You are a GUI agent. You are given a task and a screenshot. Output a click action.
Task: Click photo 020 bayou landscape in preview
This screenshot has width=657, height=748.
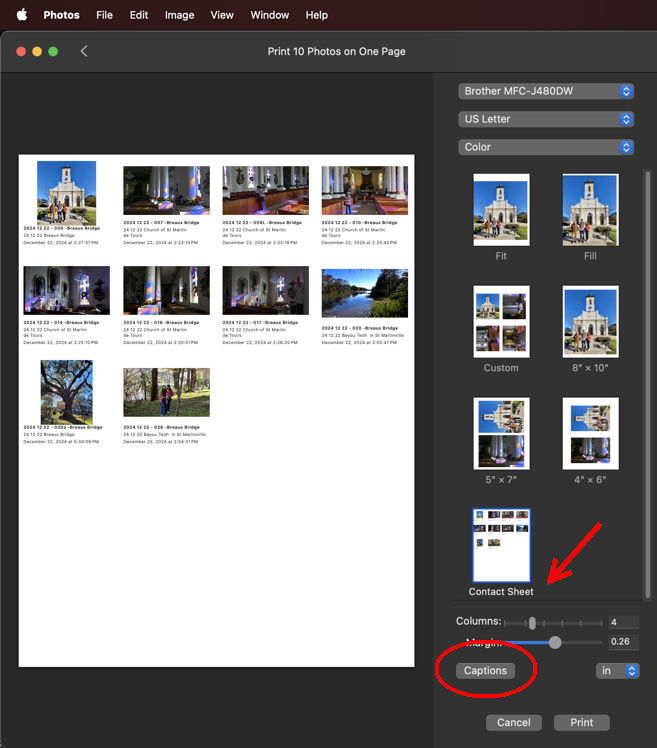(x=365, y=293)
